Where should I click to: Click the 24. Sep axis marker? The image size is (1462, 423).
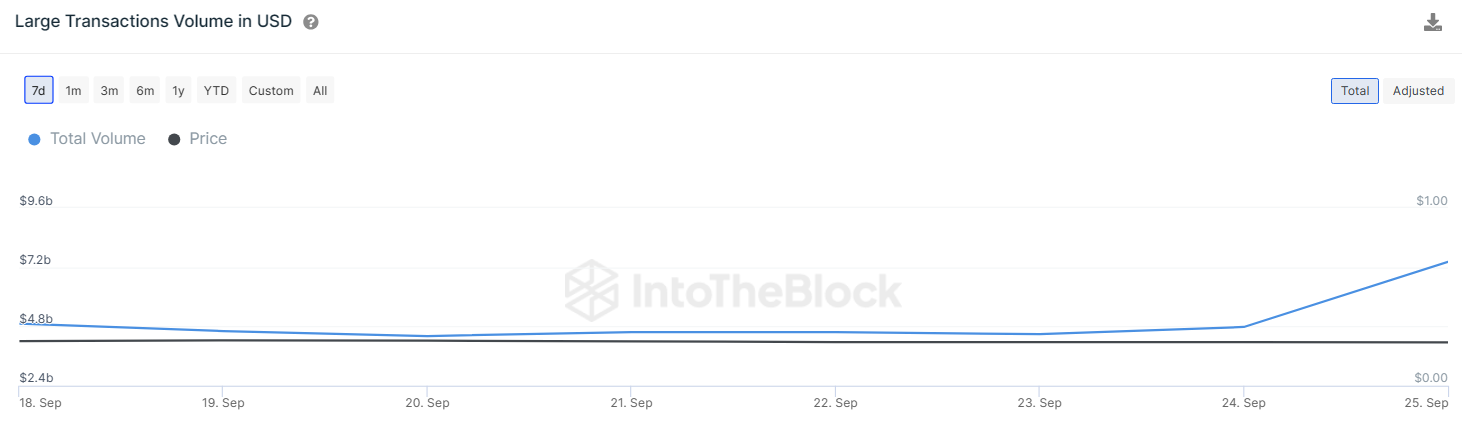1243,403
